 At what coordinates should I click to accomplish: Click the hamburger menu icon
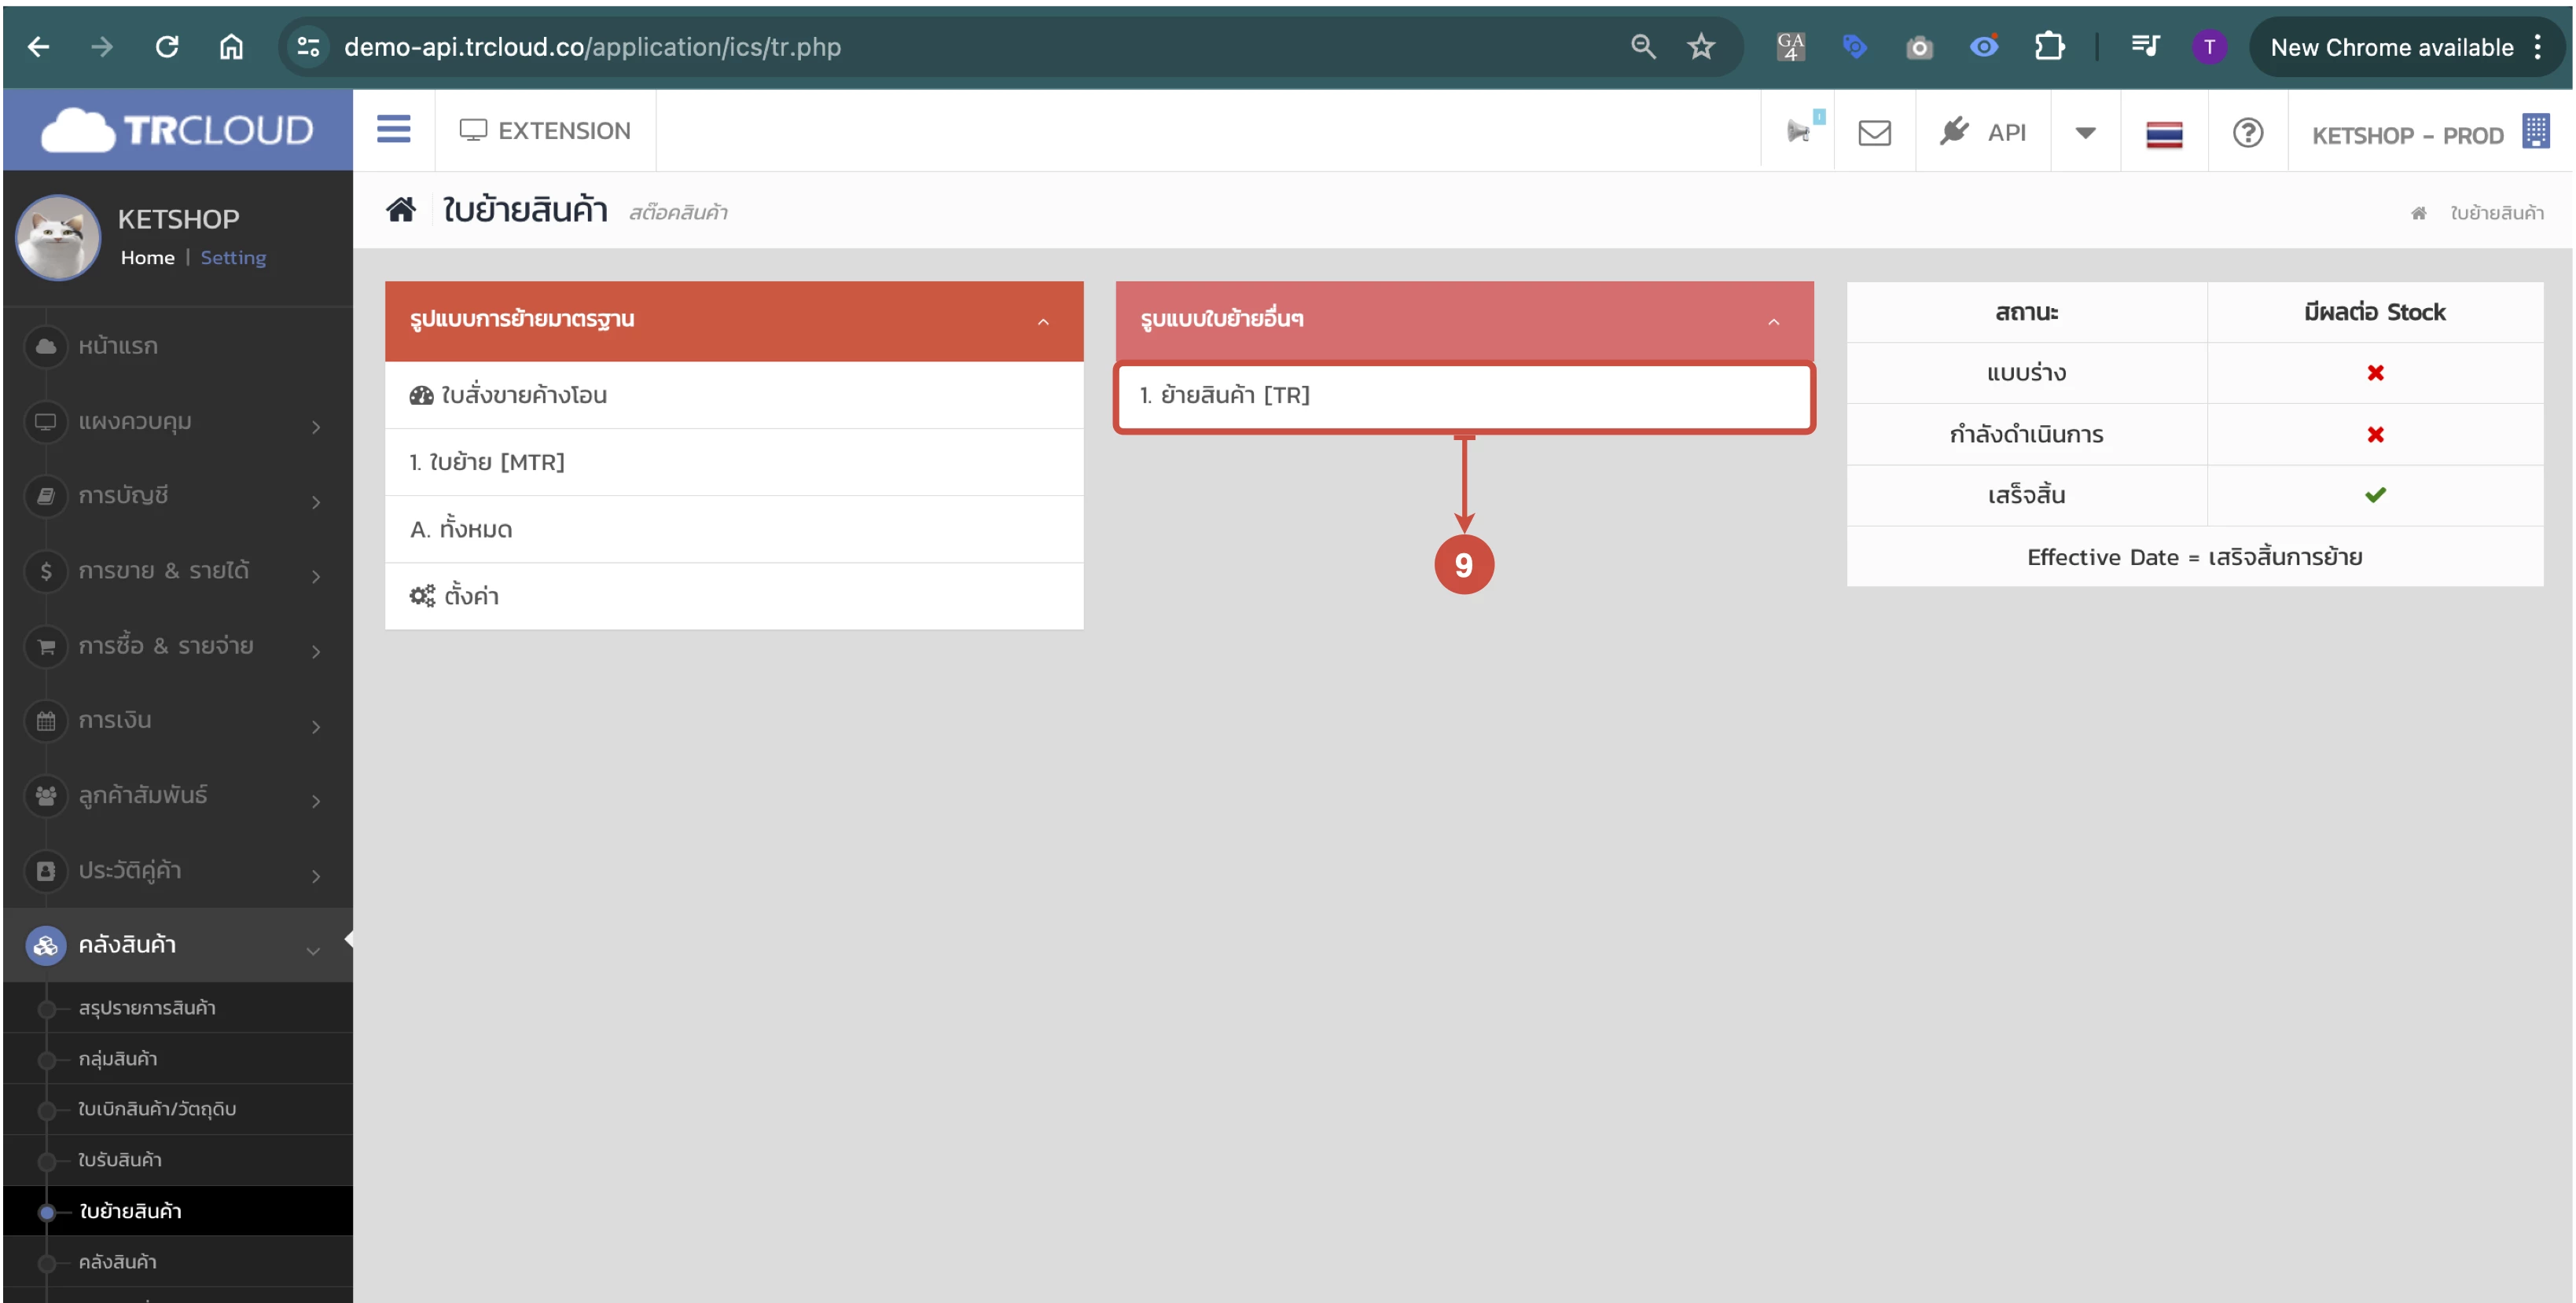(393, 130)
